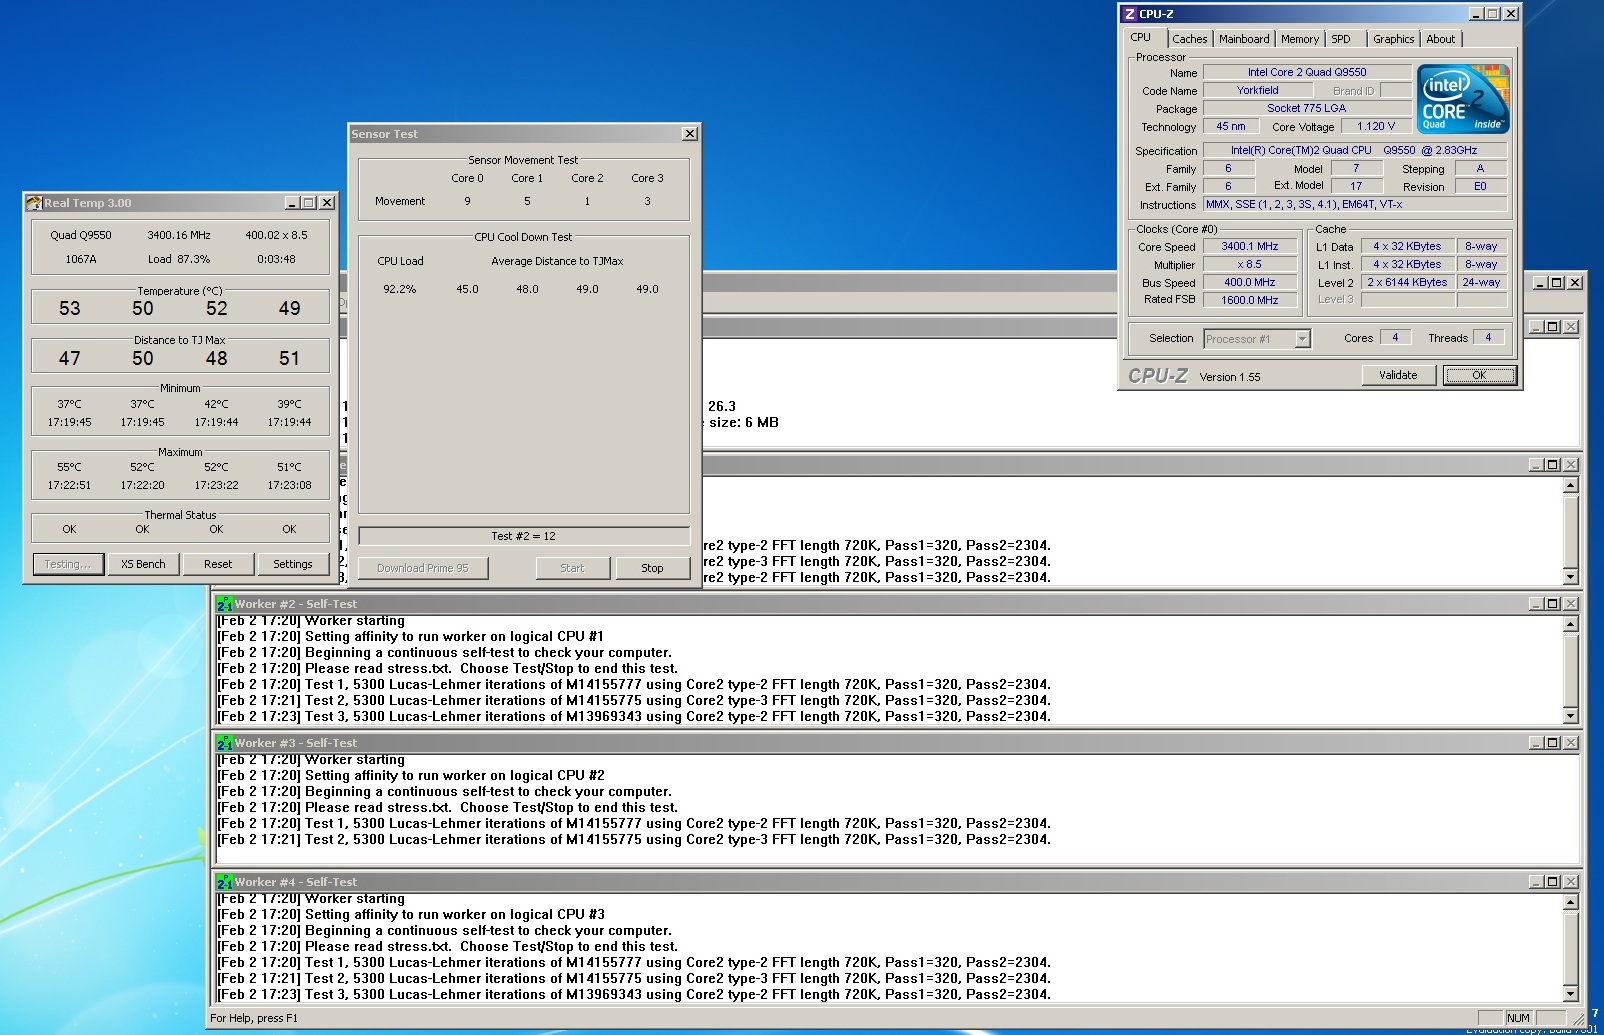Image resolution: width=1604 pixels, height=1035 pixels.
Task: Click the Validate button in CPU-Z
Action: coord(1398,375)
